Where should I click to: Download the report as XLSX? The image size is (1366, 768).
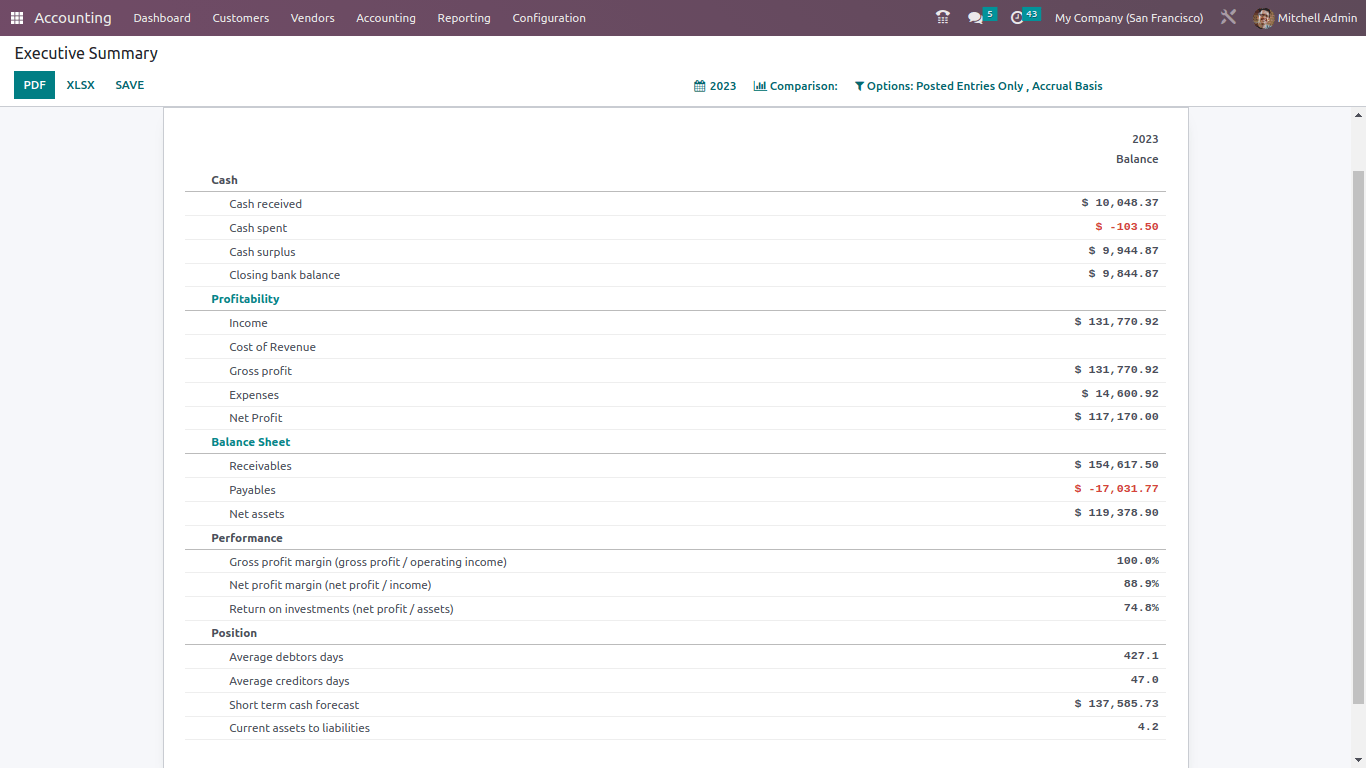(x=80, y=85)
